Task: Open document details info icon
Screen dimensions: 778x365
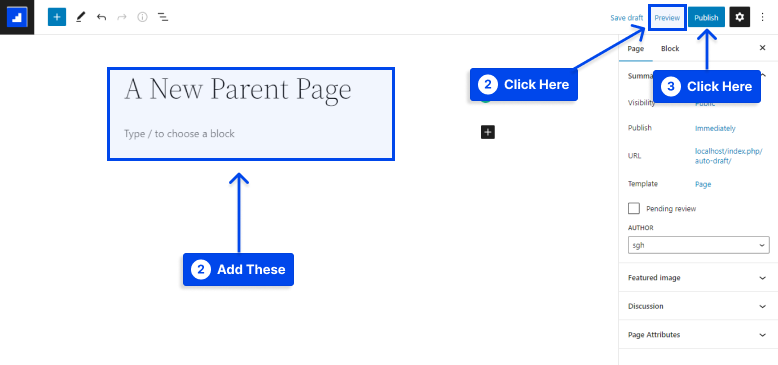Action: pos(142,17)
